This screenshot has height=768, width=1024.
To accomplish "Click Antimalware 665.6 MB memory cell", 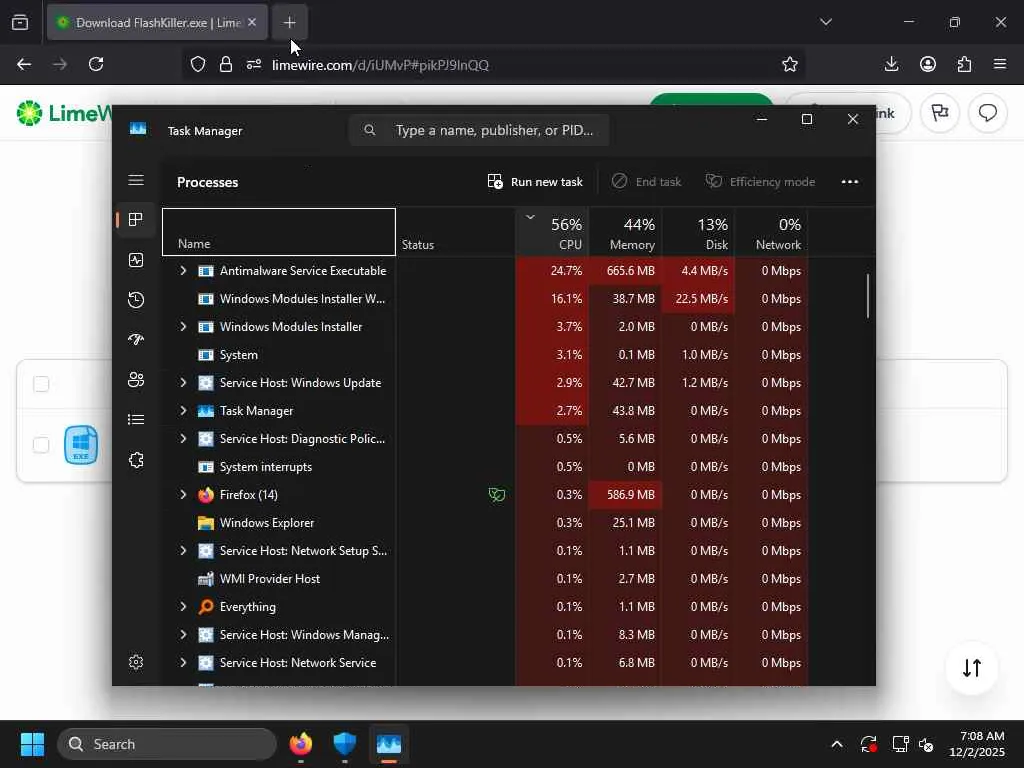I will click(625, 270).
